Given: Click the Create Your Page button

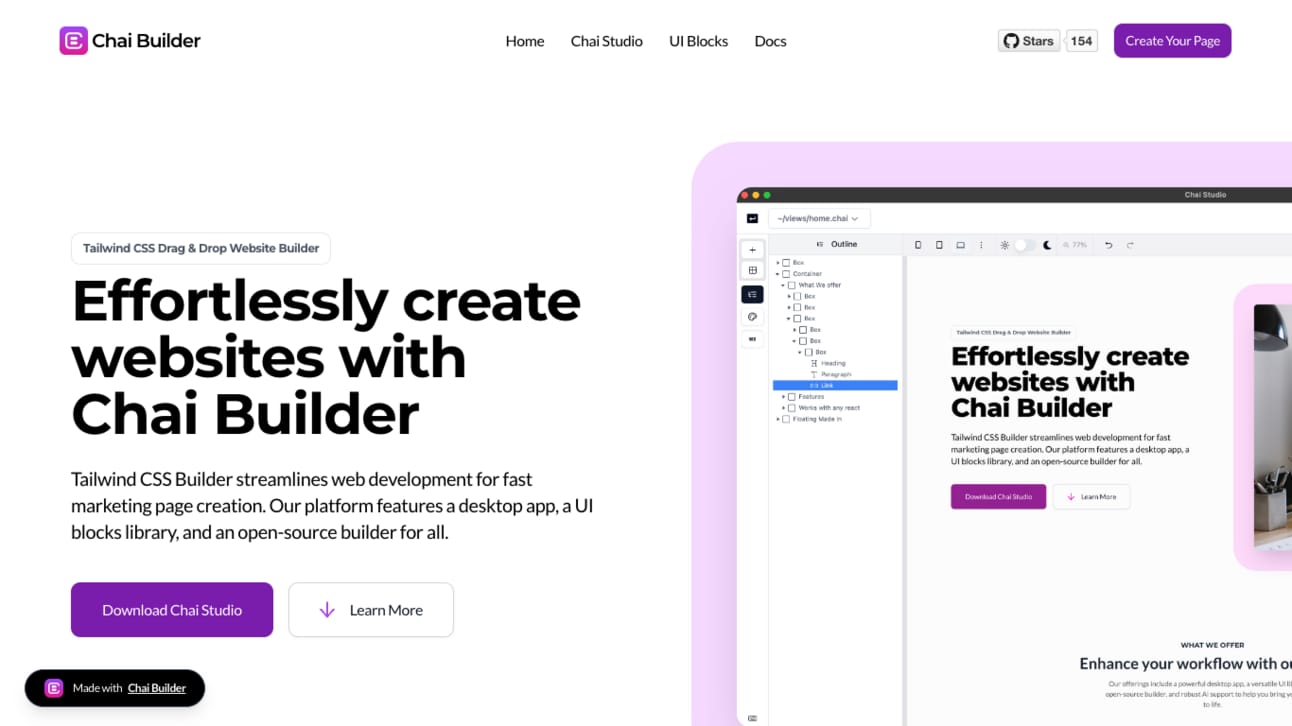Looking at the screenshot, I should (x=1172, y=41).
